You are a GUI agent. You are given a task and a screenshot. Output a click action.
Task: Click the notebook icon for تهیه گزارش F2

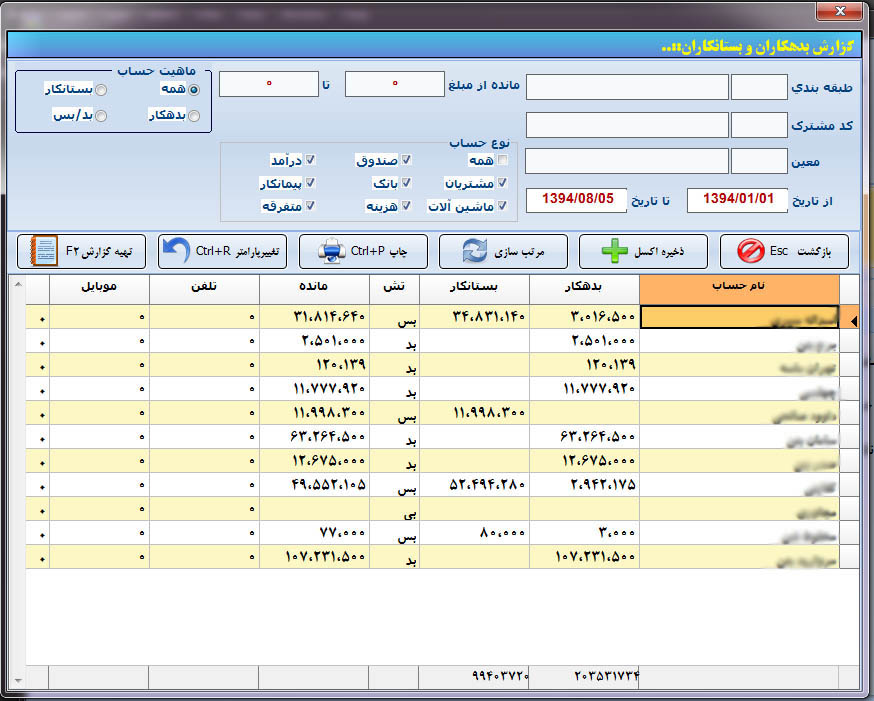coord(44,251)
